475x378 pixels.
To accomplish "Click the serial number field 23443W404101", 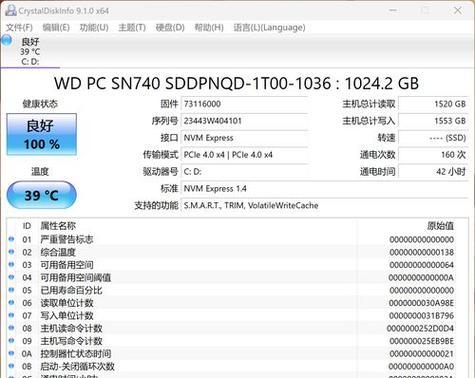I will [x=244, y=121].
